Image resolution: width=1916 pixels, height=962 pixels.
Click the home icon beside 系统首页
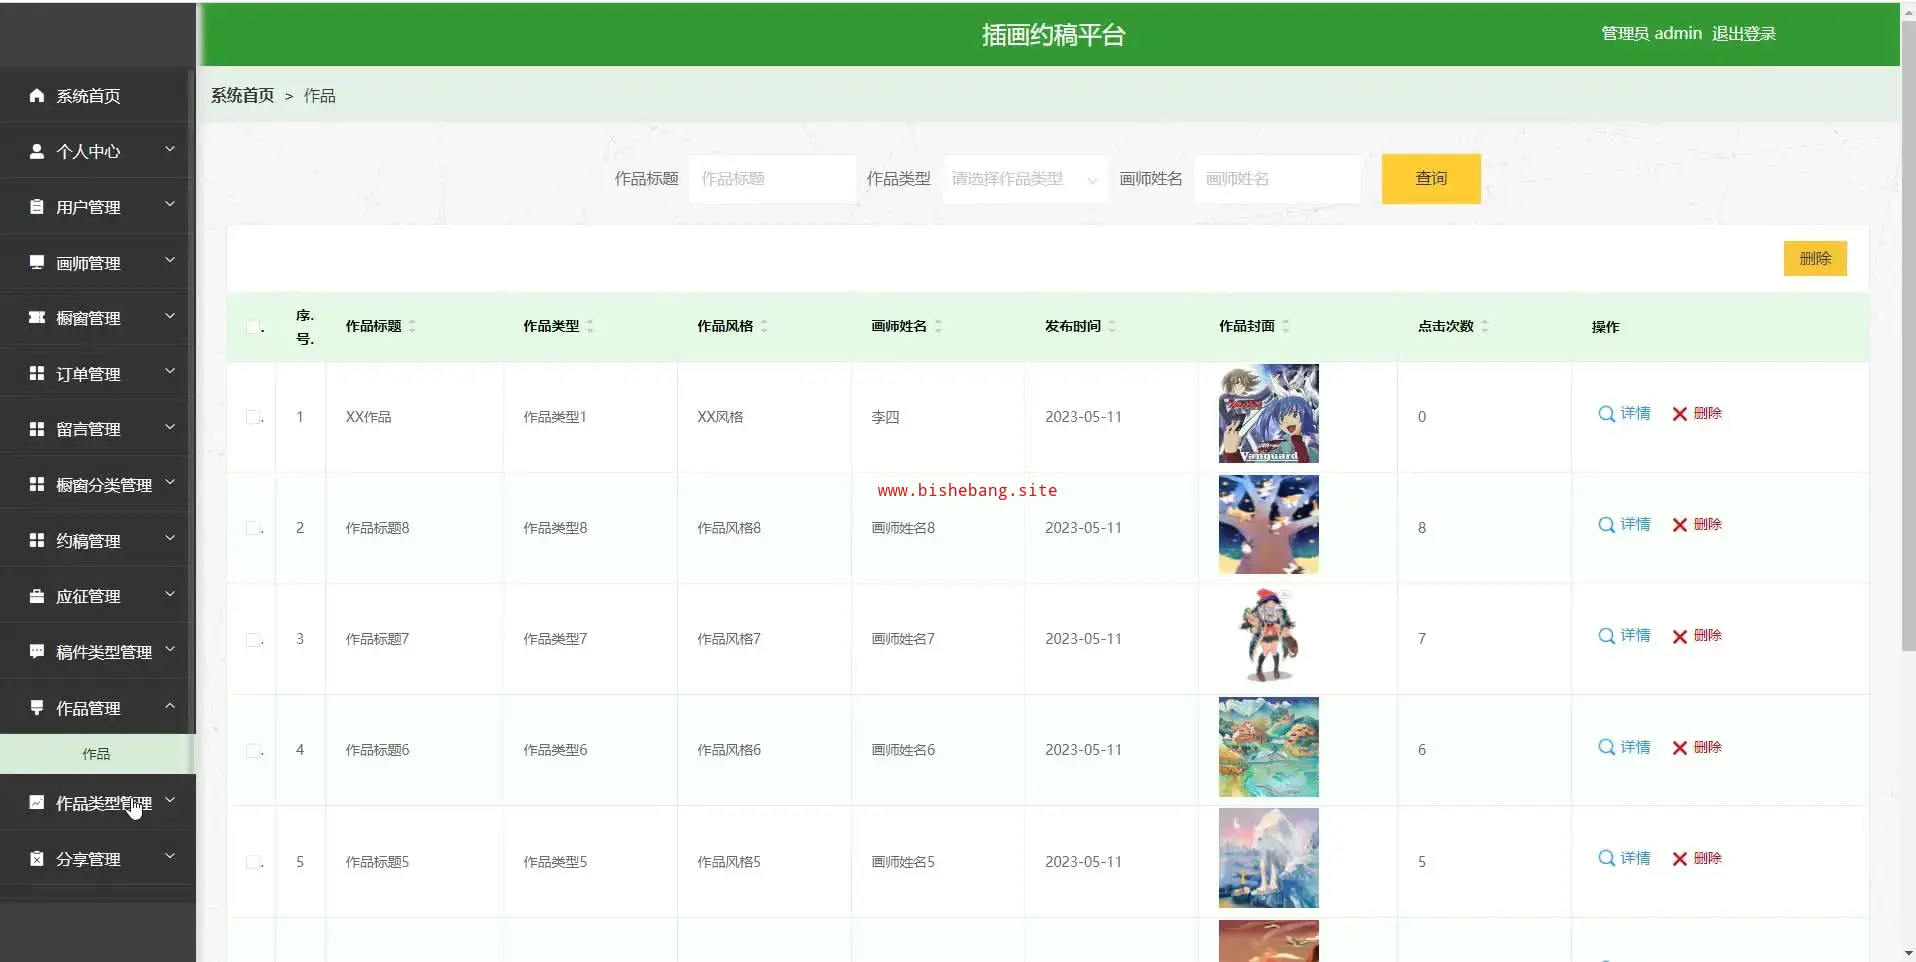[37, 95]
